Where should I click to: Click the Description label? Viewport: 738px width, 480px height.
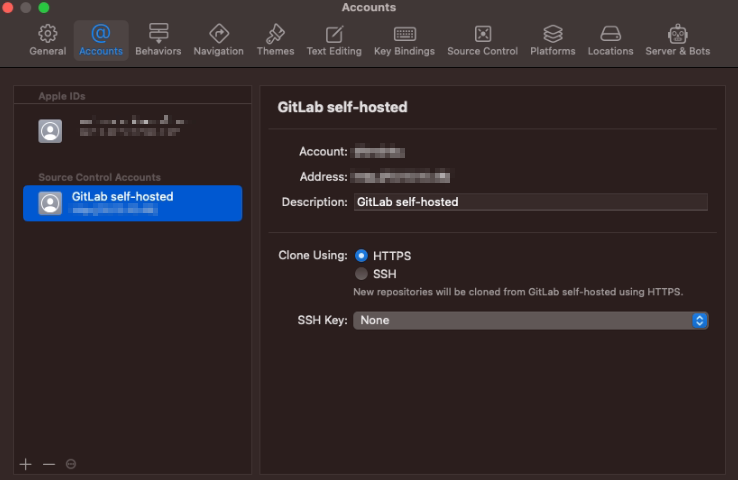pos(314,202)
